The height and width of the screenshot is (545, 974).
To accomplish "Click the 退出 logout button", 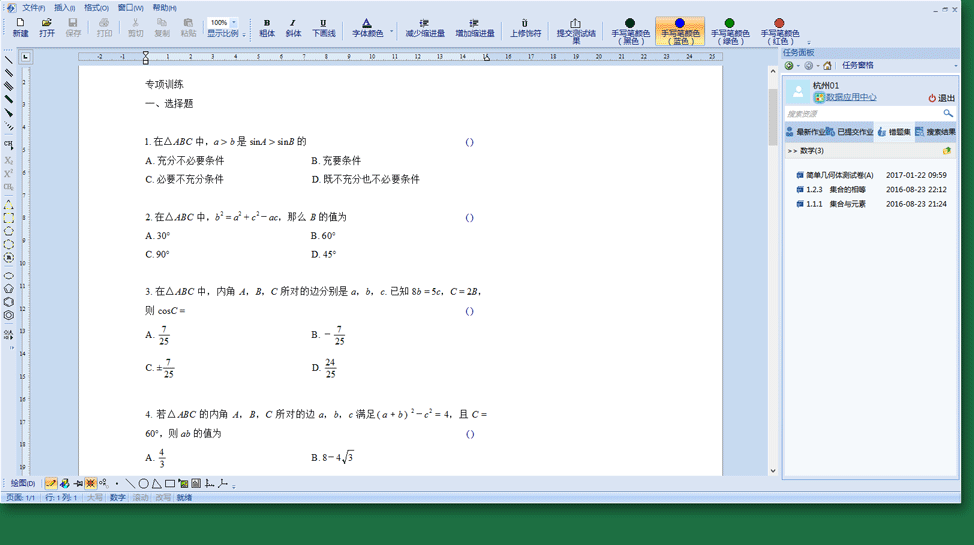I will 941,98.
